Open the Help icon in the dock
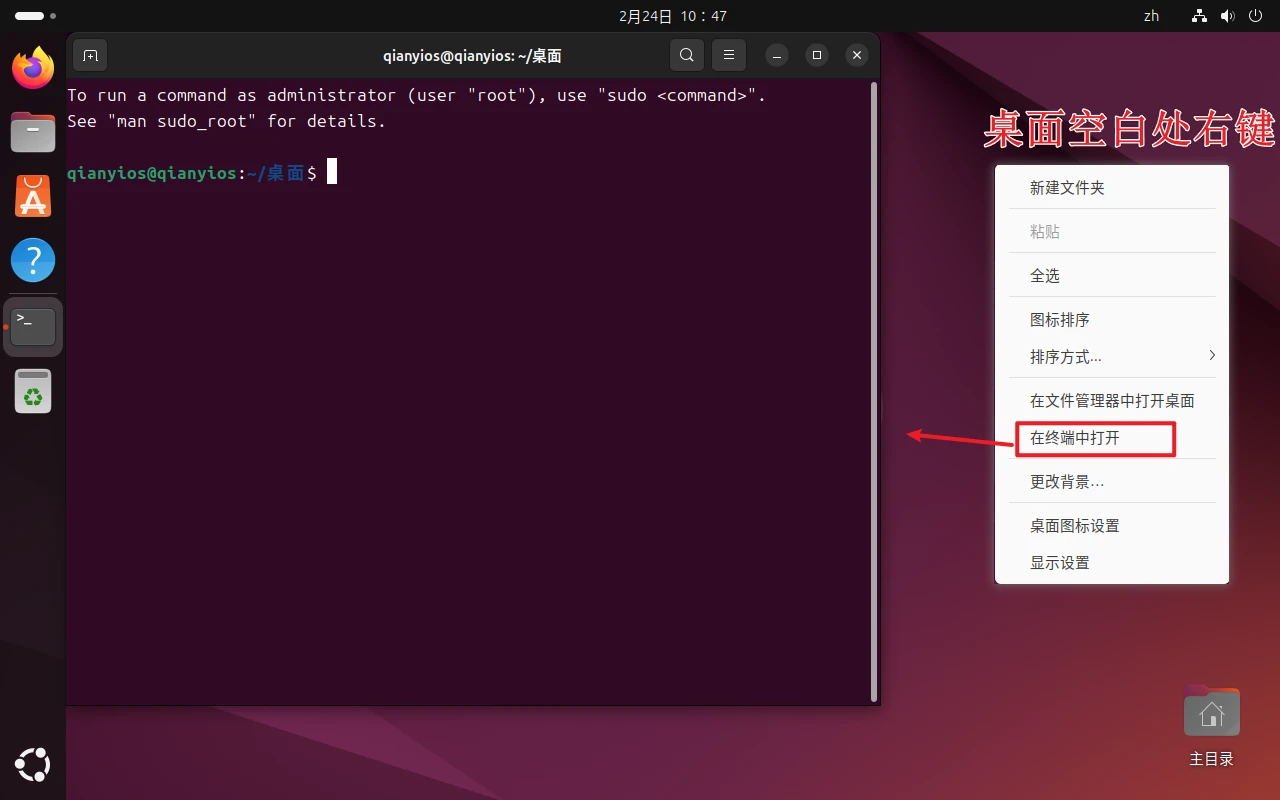 point(33,260)
